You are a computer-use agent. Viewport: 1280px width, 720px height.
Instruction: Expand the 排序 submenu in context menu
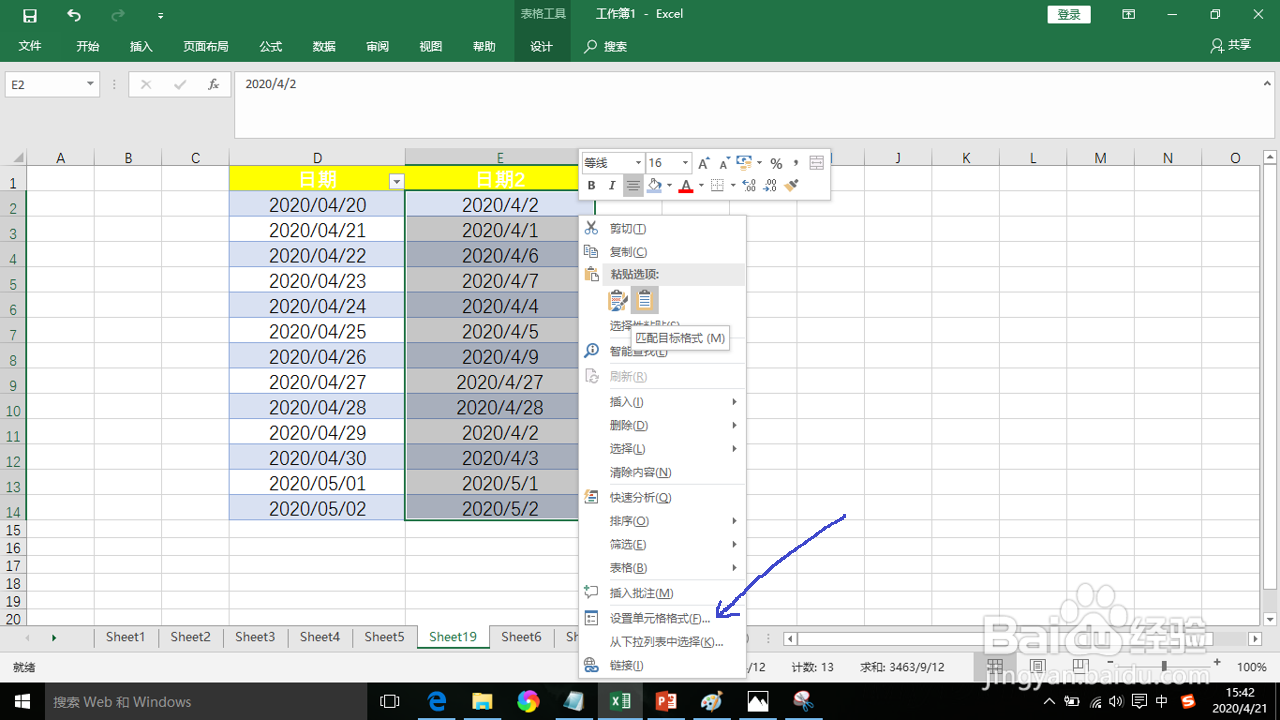pyautogui.click(x=662, y=521)
